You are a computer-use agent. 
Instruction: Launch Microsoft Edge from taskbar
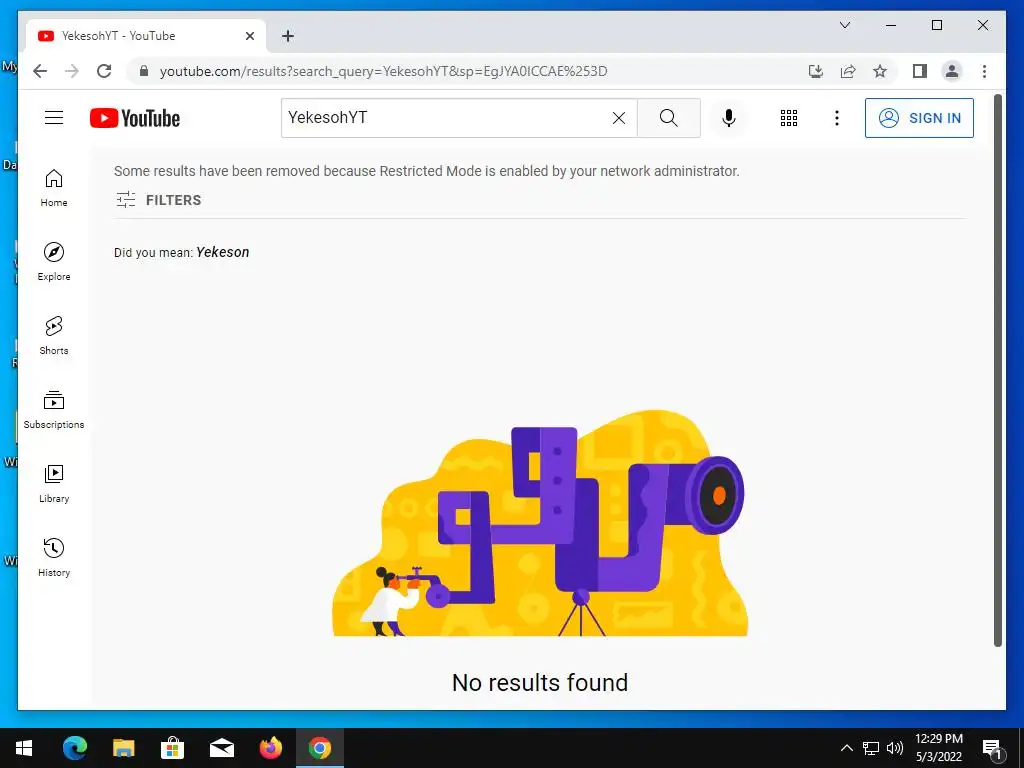74,748
